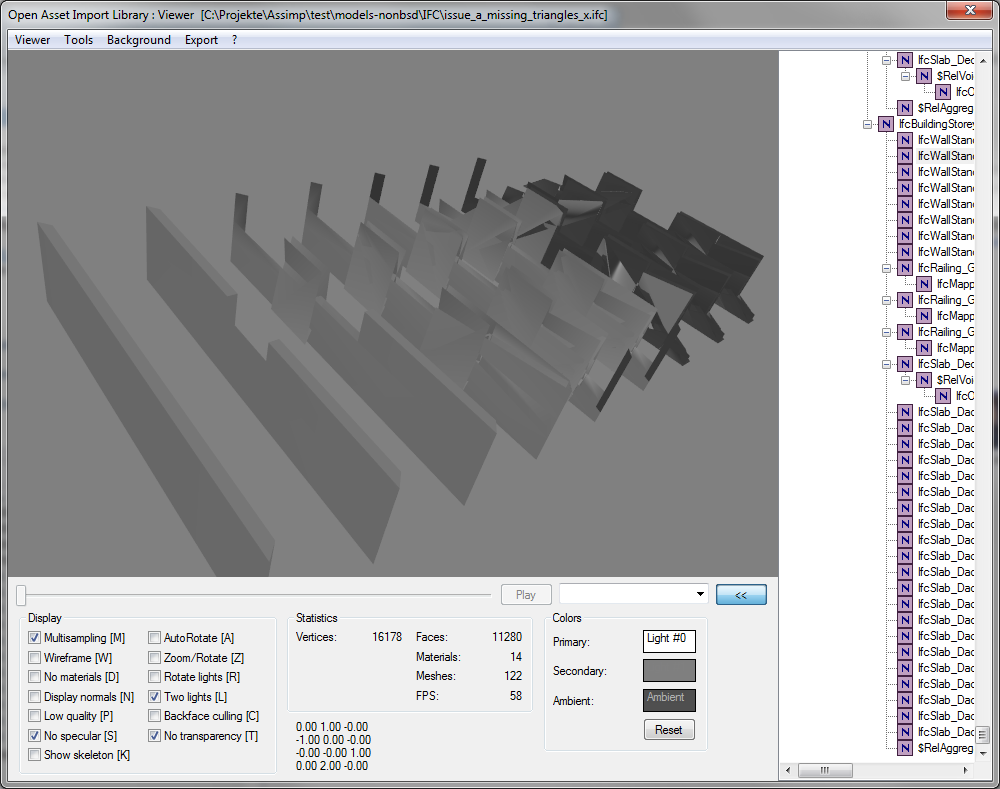
Task: Select the first IfcMapped node icon under IfcRailing
Action: point(925,284)
